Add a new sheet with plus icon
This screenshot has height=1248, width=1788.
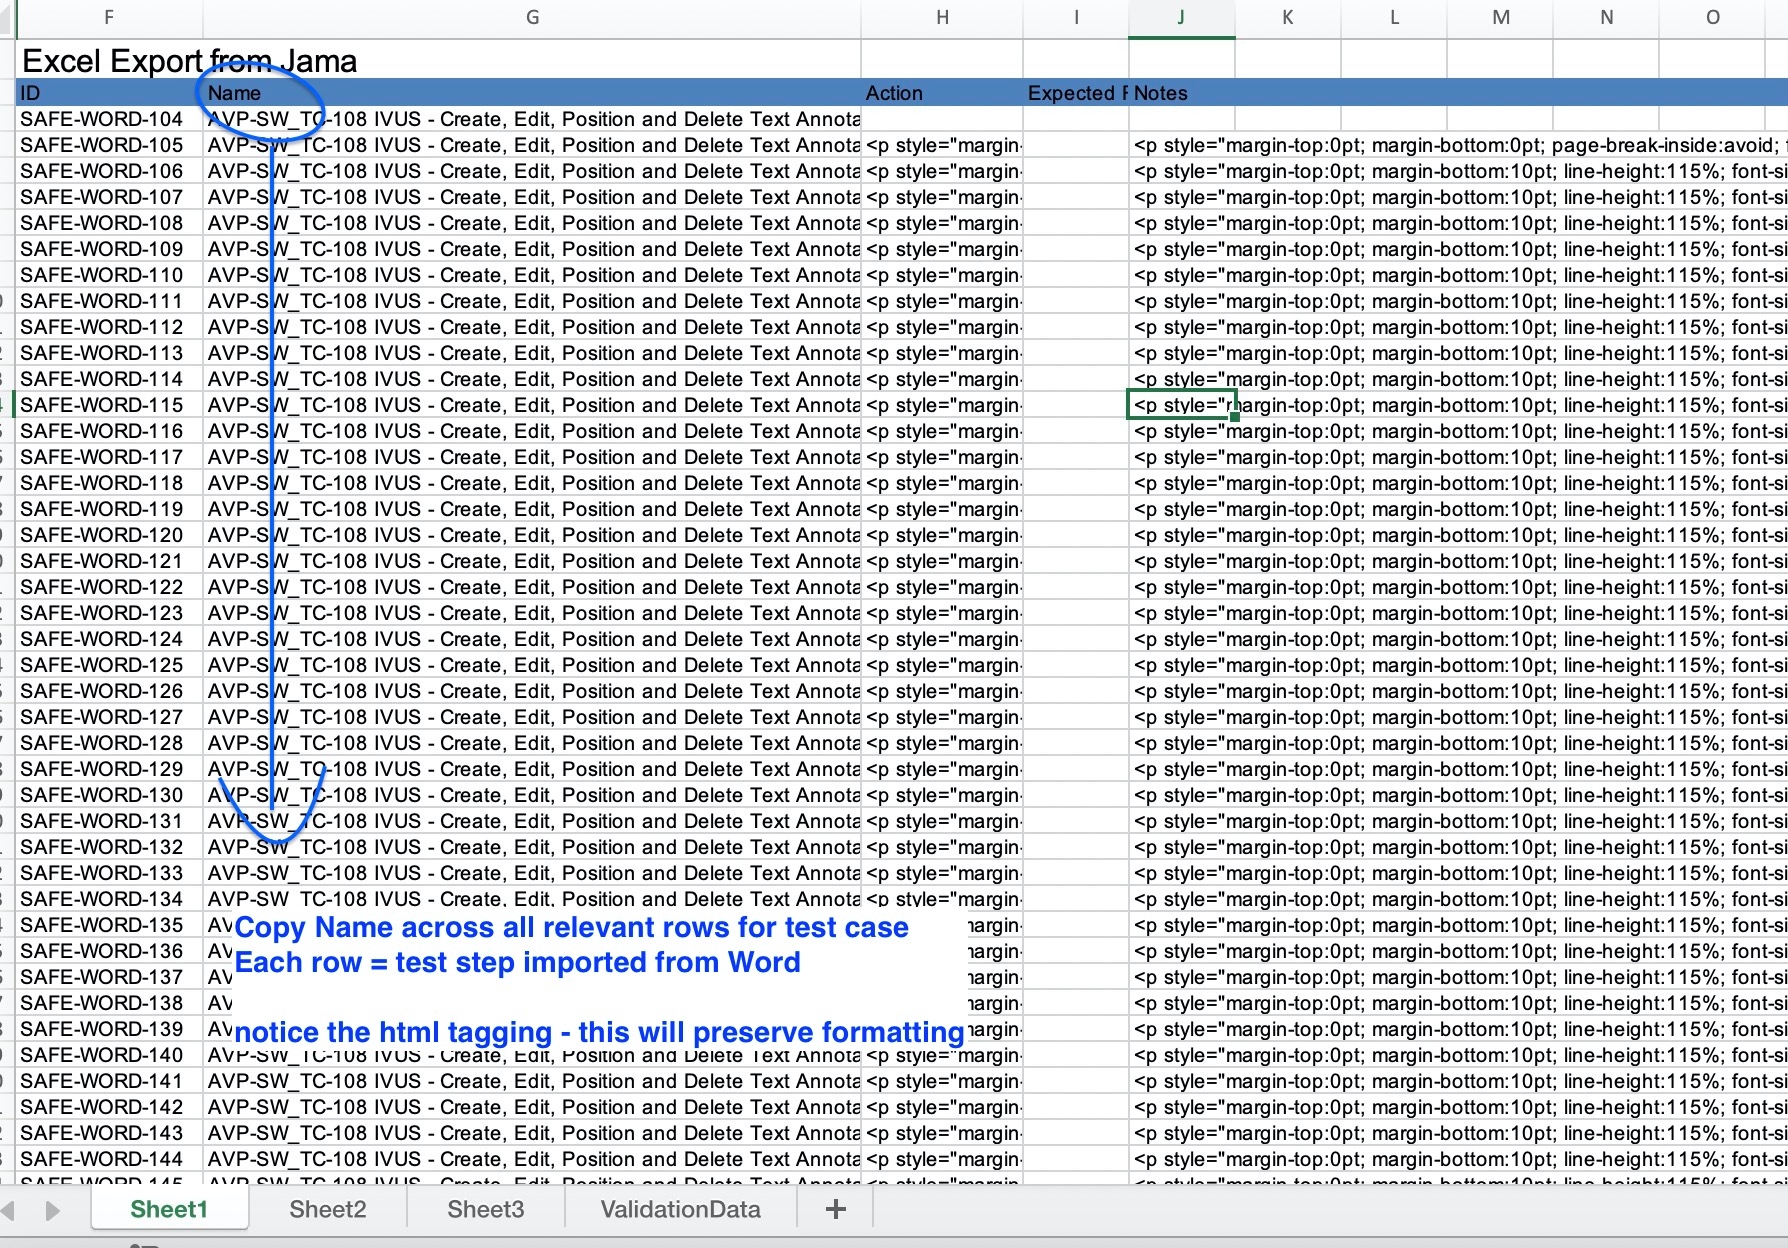coord(835,1209)
